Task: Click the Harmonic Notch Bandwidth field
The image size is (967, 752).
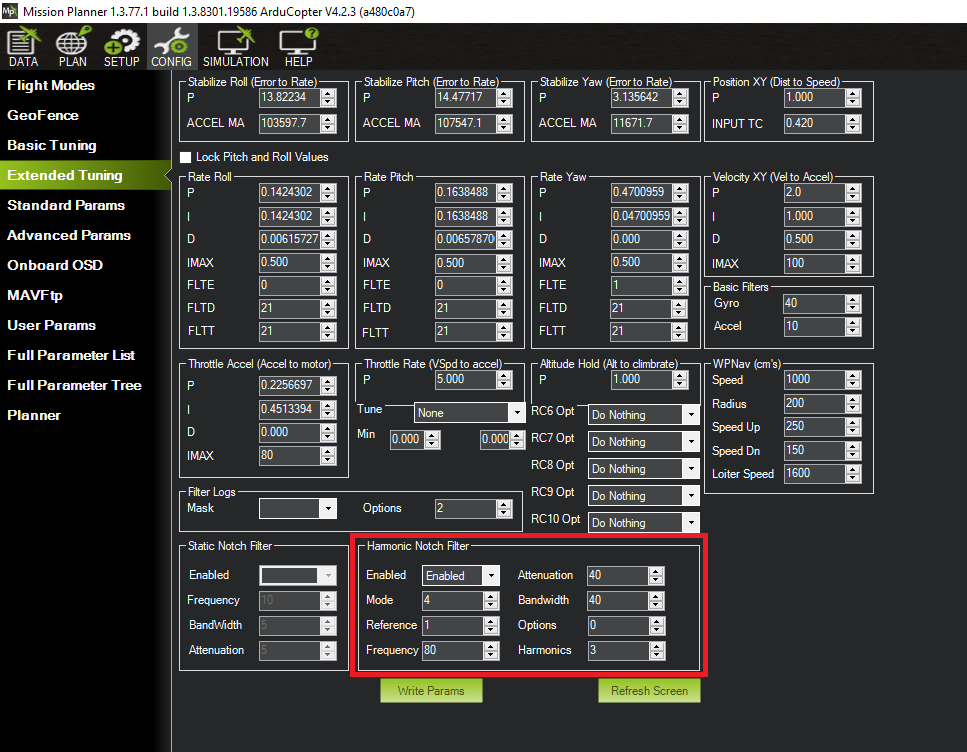Action: (617, 600)
